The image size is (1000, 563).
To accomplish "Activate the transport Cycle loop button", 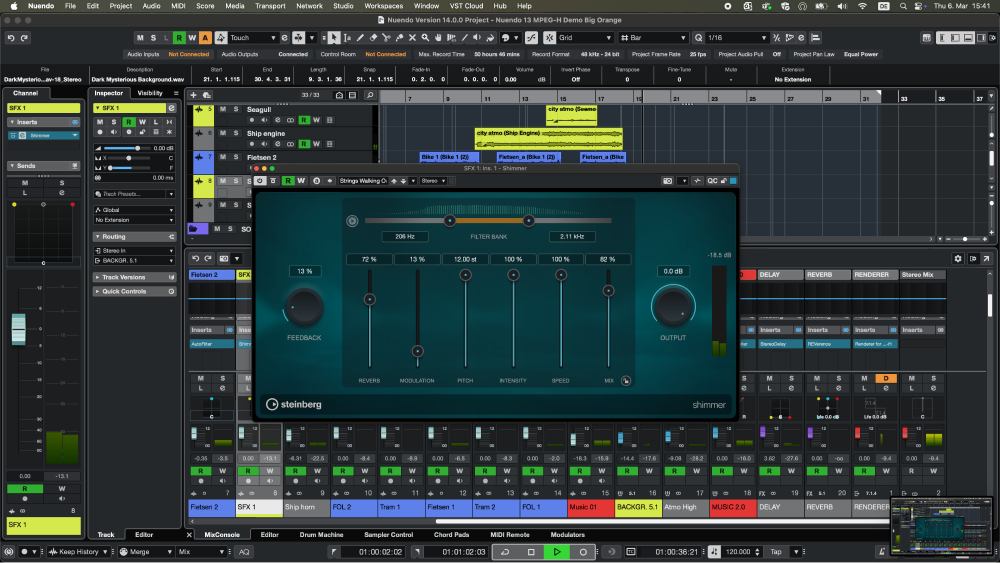I will point(507,551).
